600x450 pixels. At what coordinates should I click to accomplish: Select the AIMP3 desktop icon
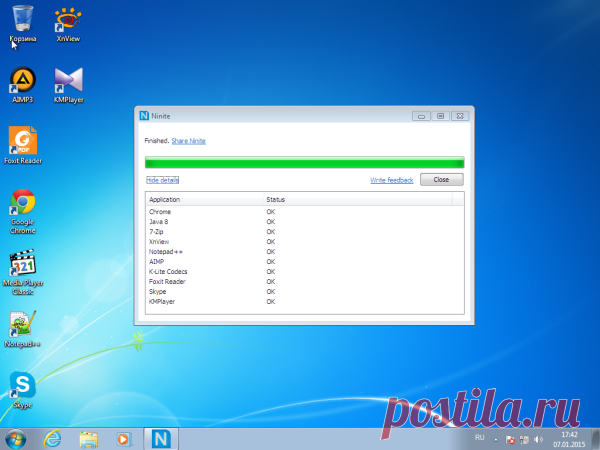pyautogui.click(x=23, y=85)
